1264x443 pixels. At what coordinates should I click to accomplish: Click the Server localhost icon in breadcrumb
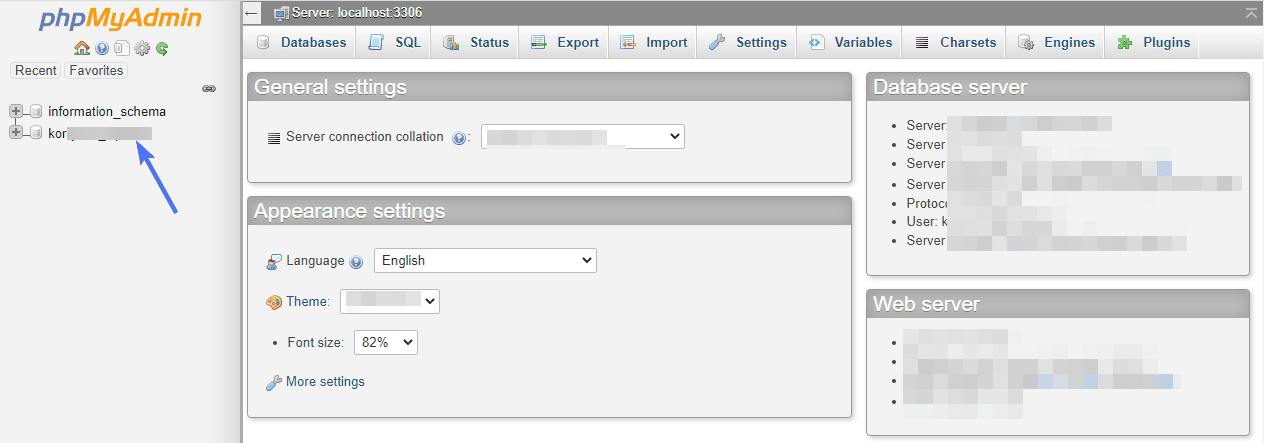pyautogui.click(x=281, y=12)
